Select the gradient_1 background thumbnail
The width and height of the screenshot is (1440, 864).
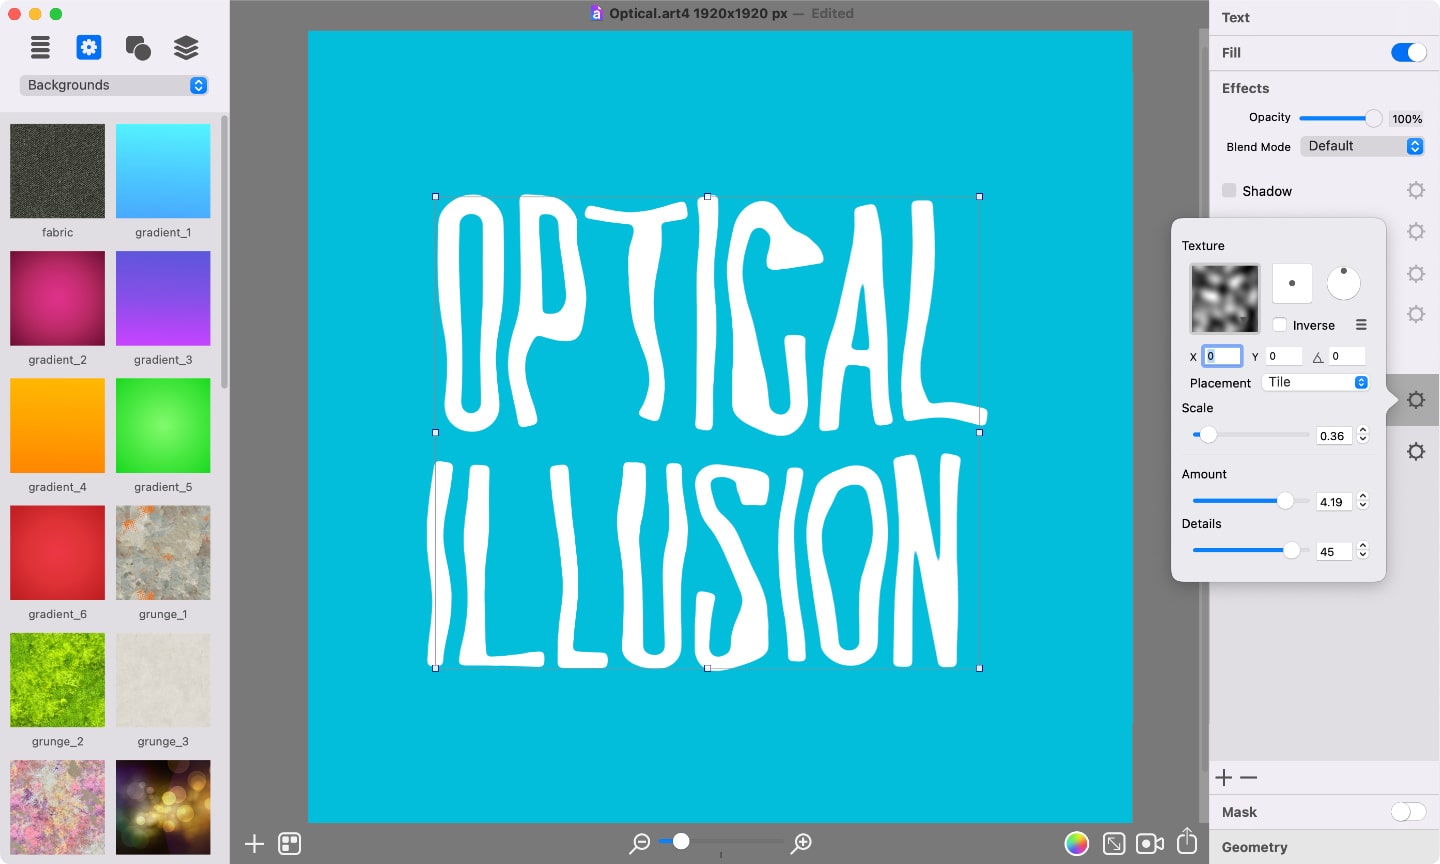click(163, 171)
